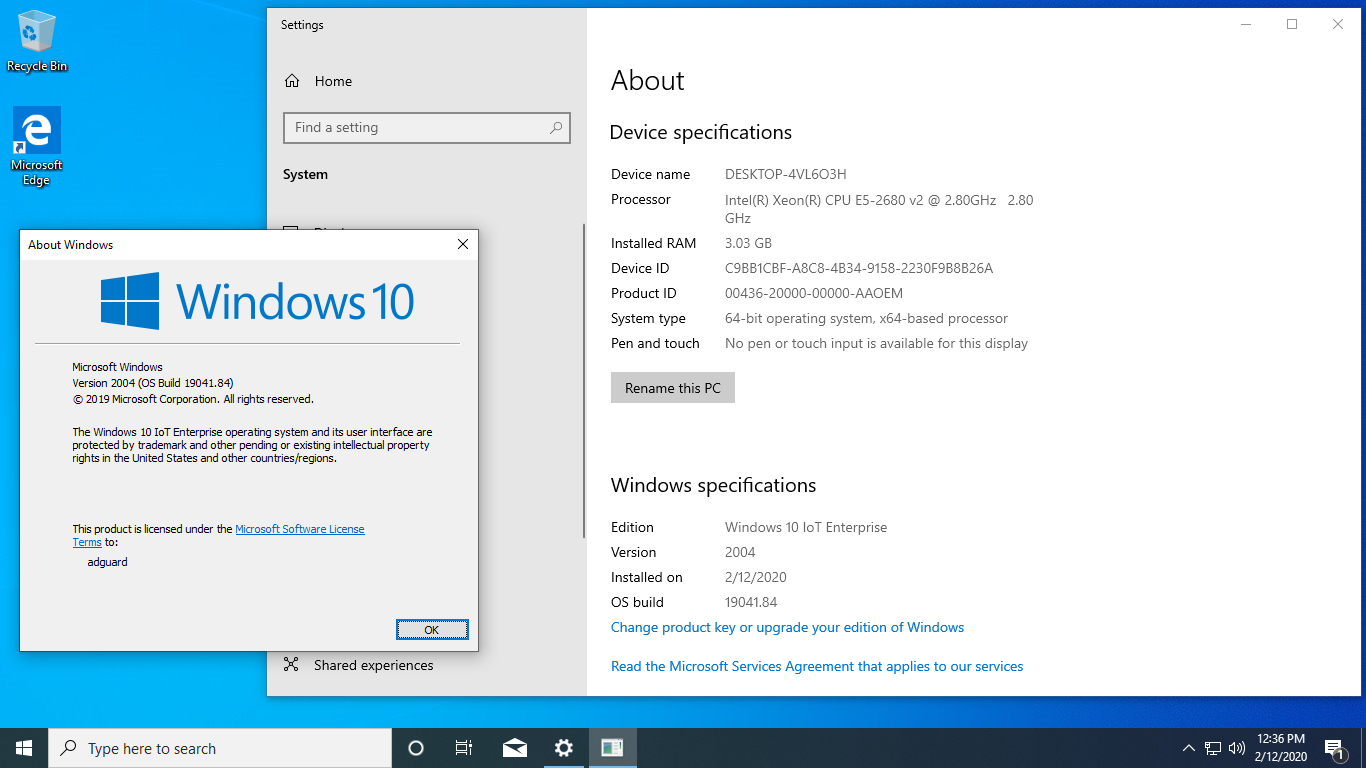Click System type value 64-bit operating system
Image resolution: width=1366 pixels, height=768 pixels.
pyautogui.click(x=866, y=318)
